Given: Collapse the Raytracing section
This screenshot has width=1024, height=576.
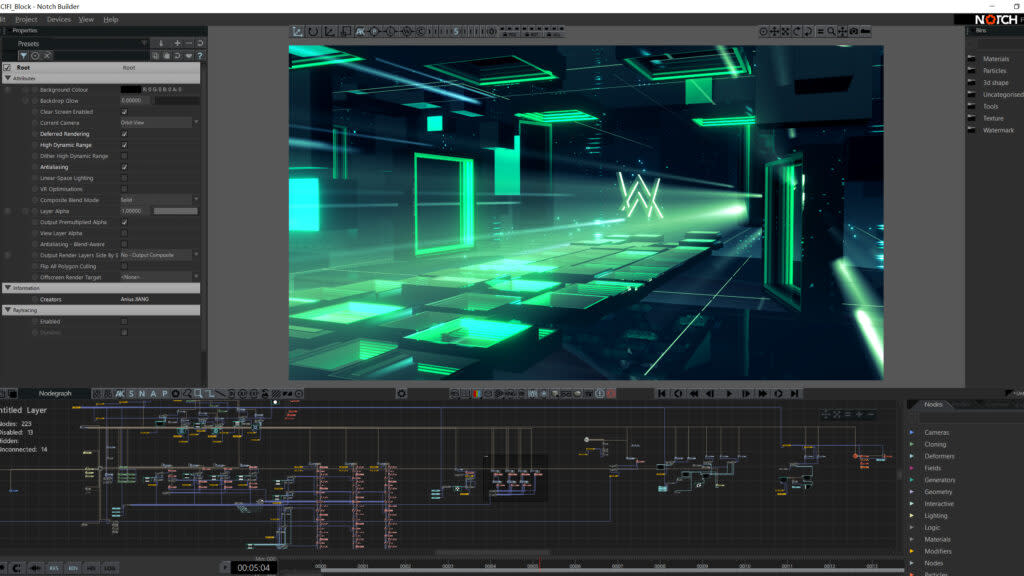Looking at the screenshot, I should point(8,310).
